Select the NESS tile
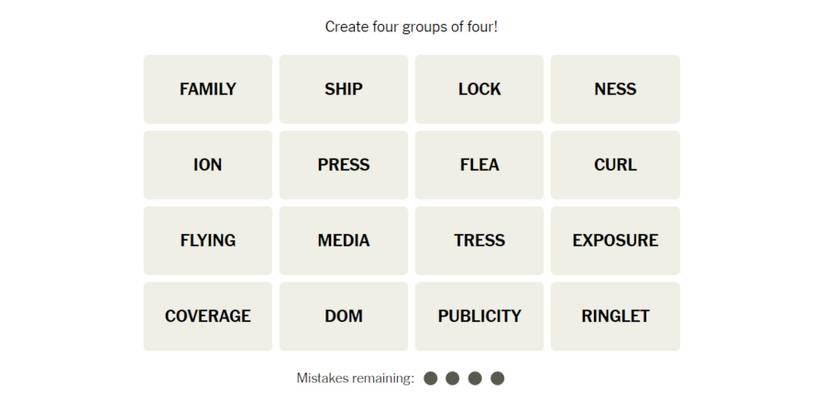This screenshot has height=413, width=825. point(615,89)
